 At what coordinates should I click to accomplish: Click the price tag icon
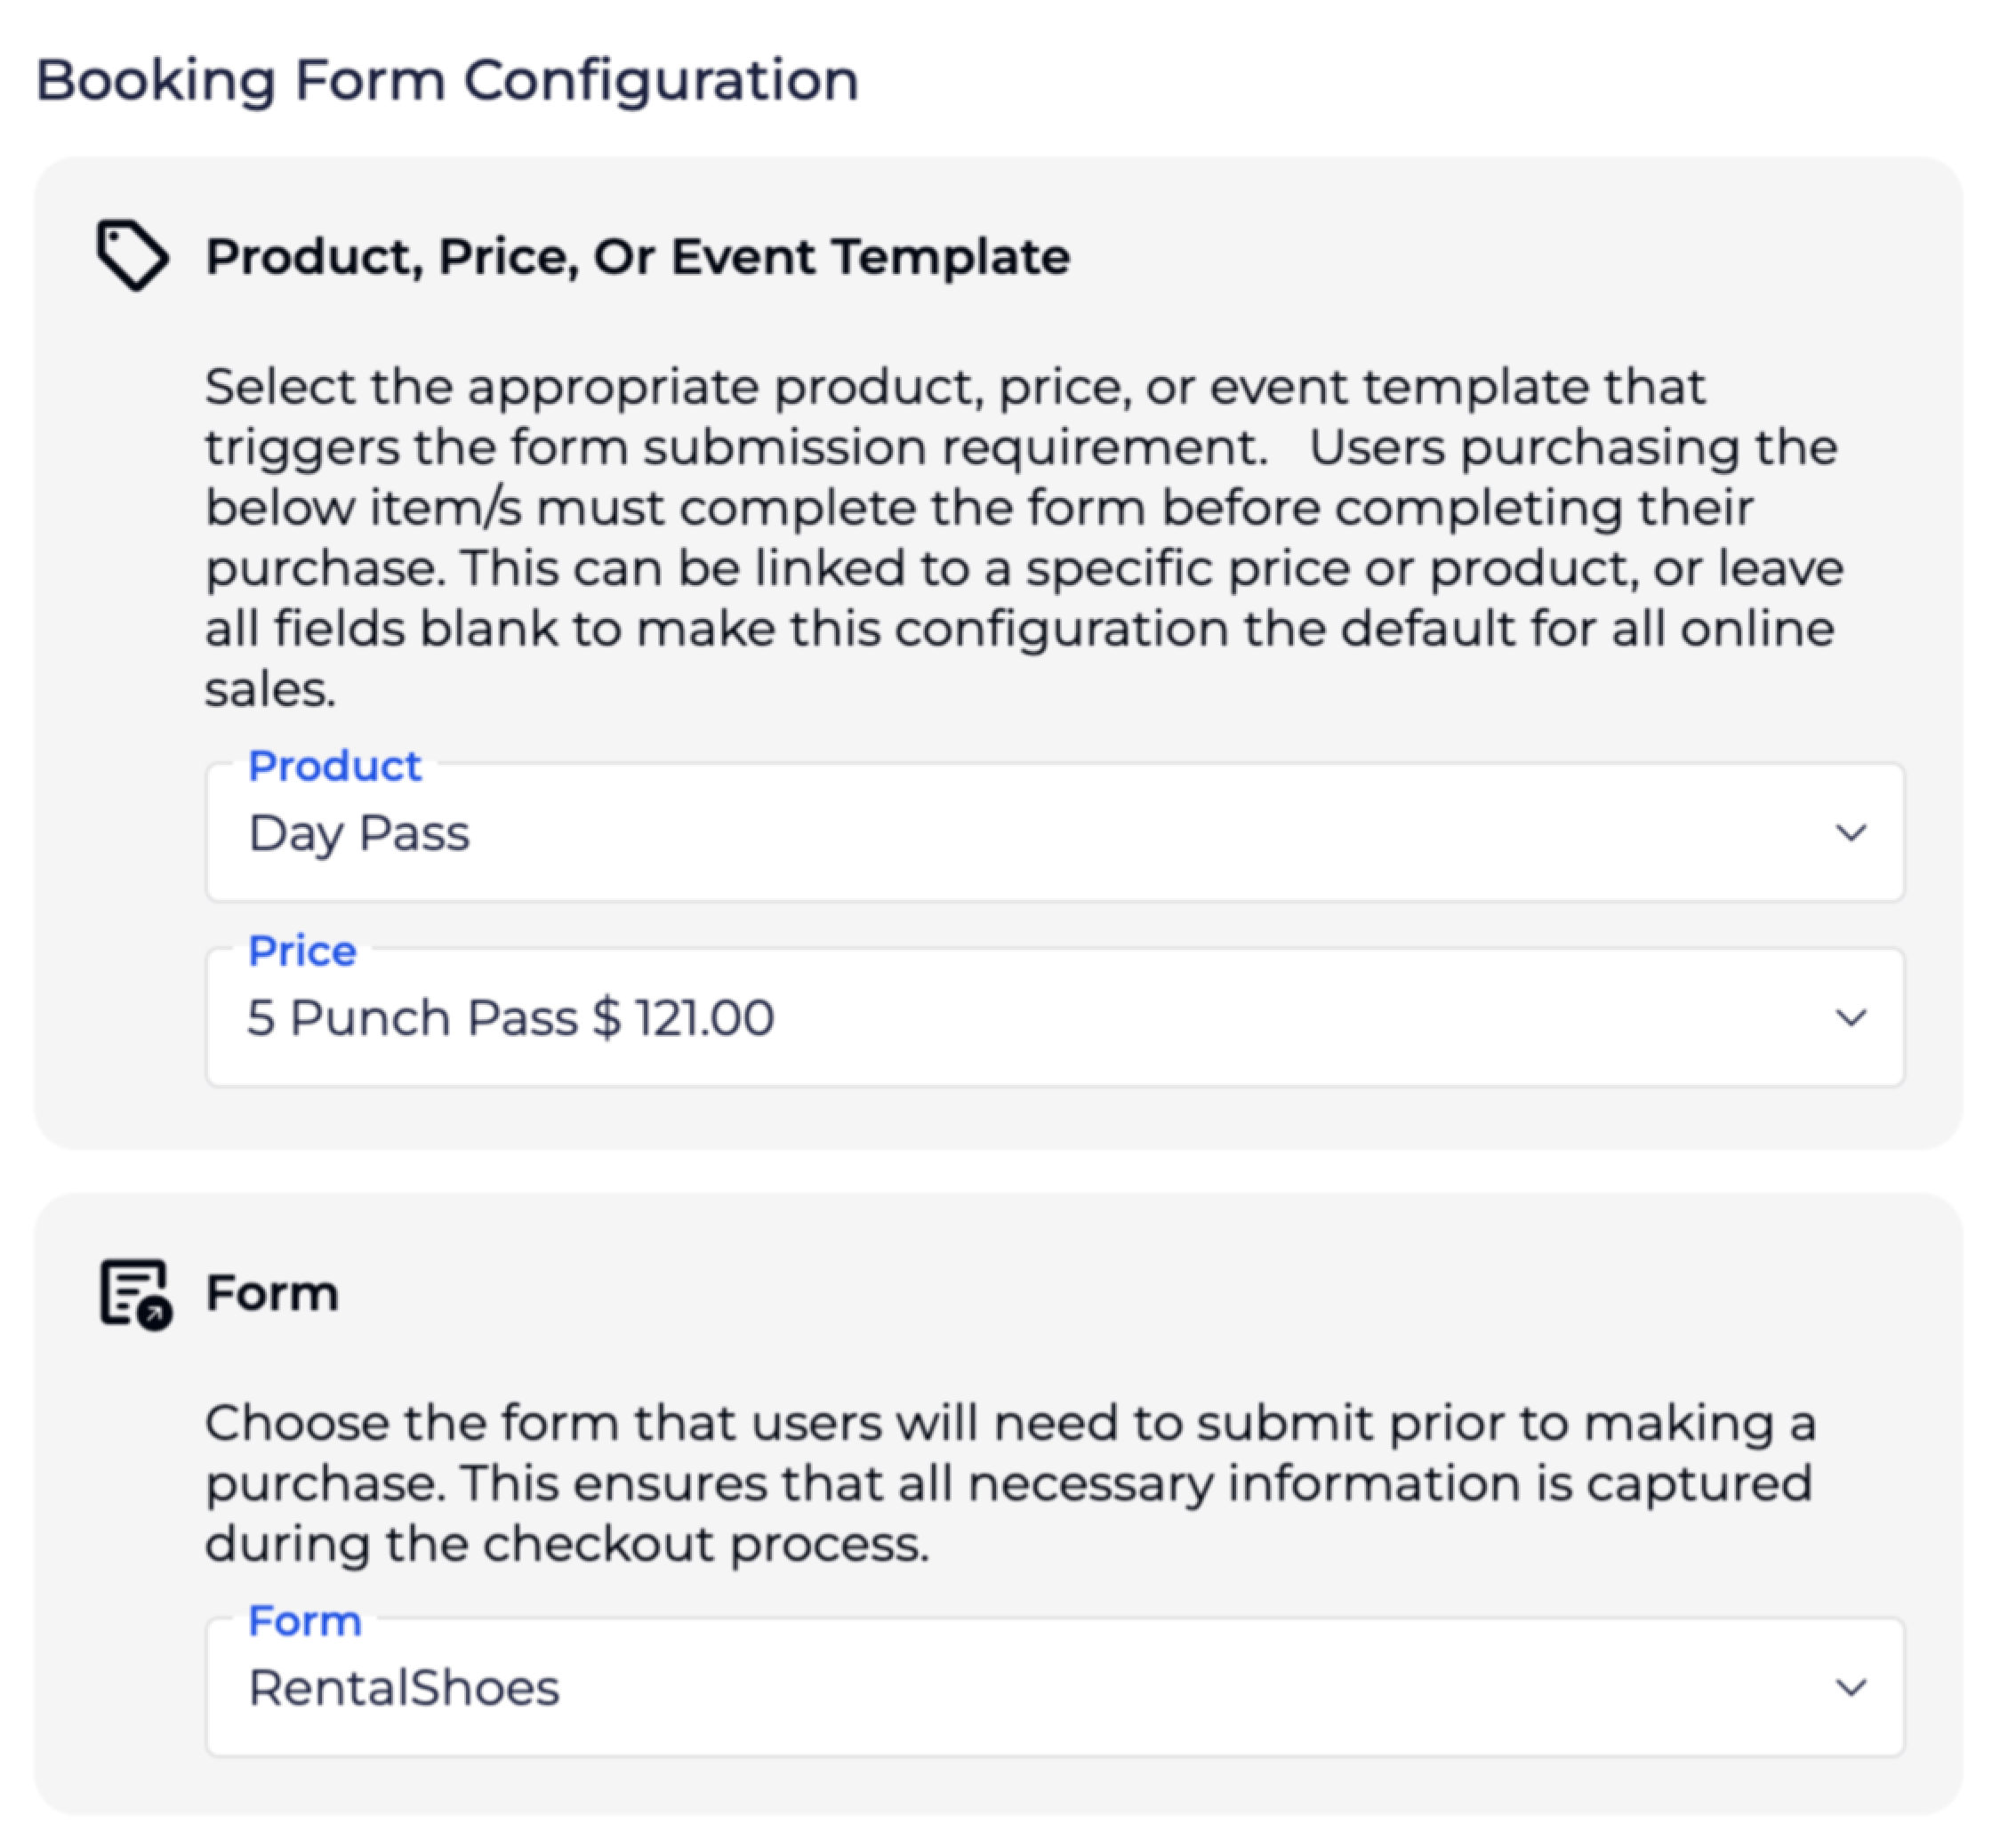click(x=132, y=256)
